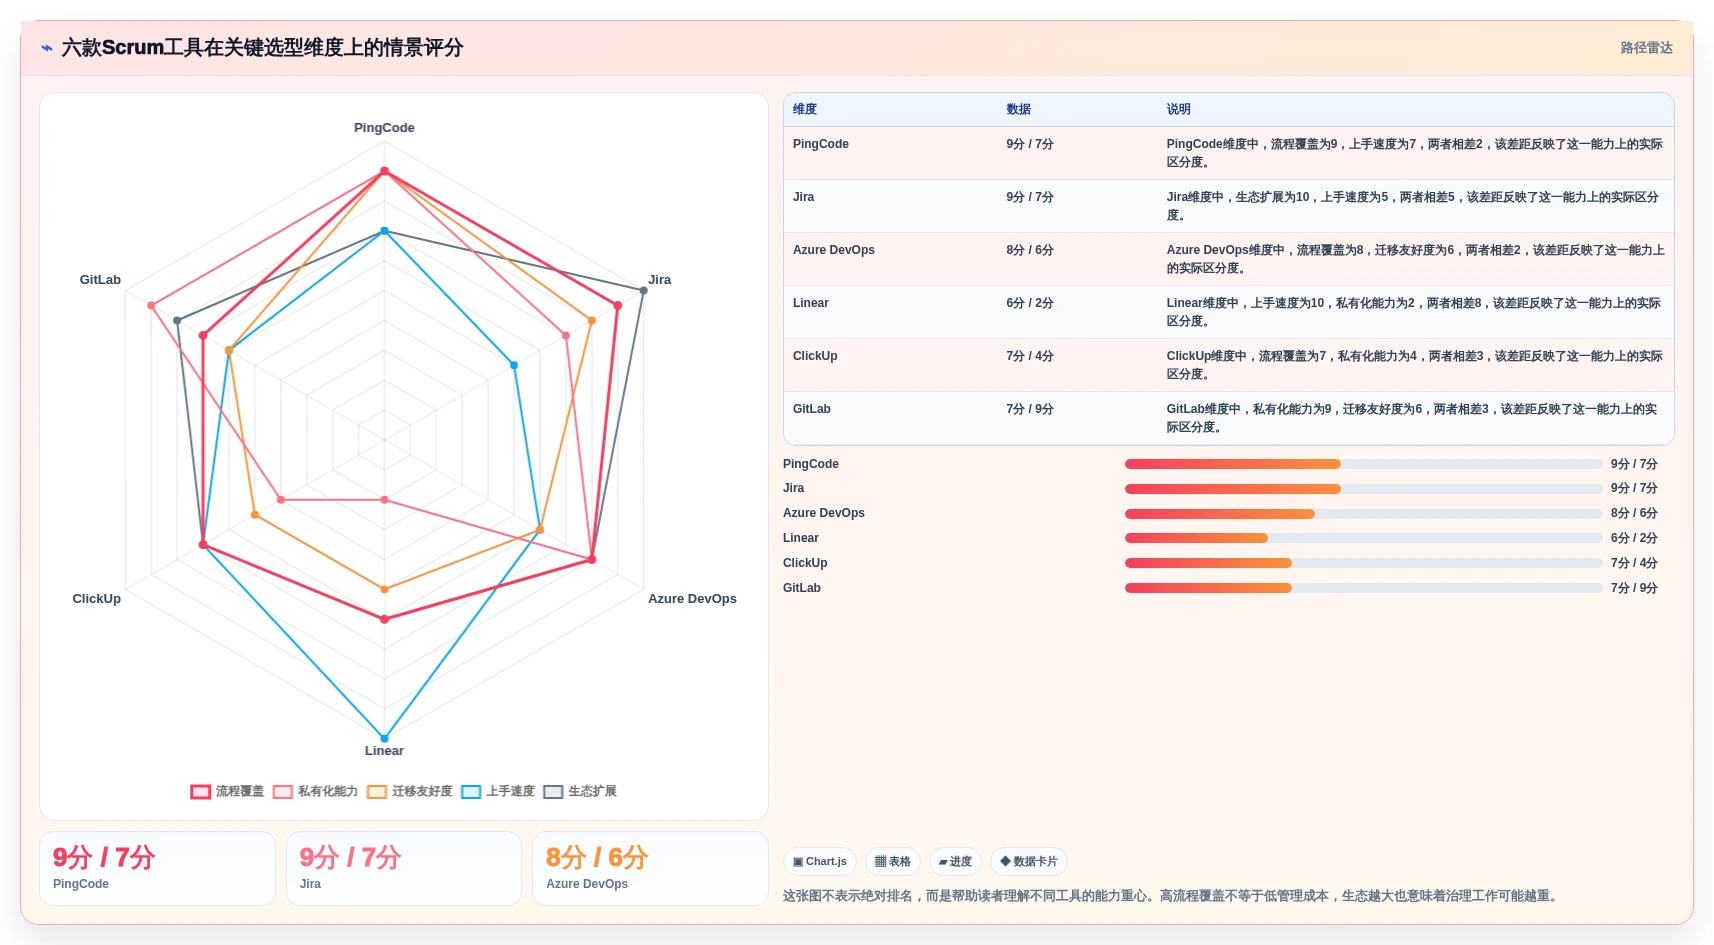Image resolution: width=1714 pixels, height=945 pixels.
Task: Click the Linear axis label on radar
Action: (384, 751)
